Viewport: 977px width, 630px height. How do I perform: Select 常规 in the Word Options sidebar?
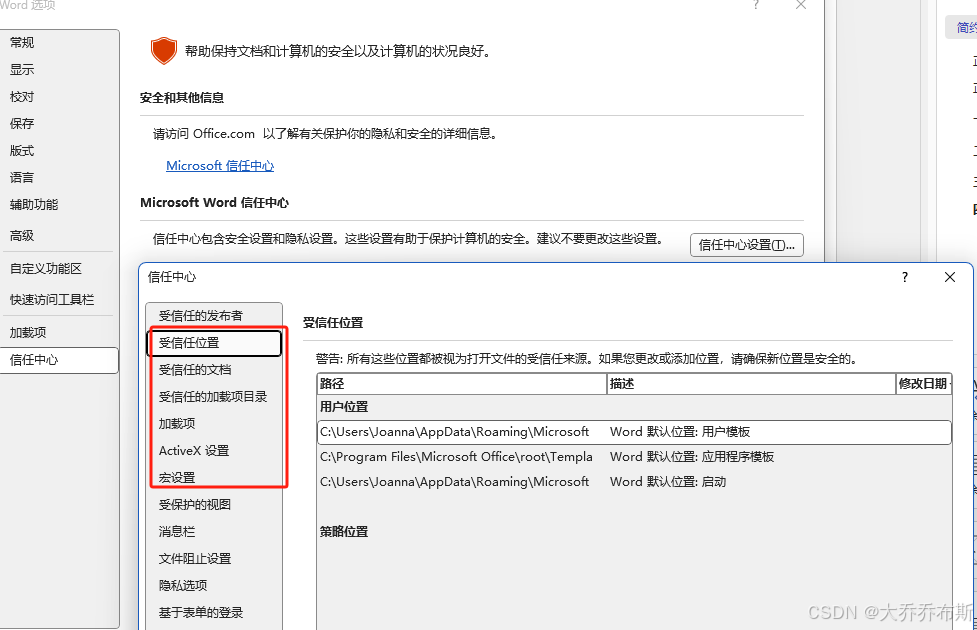[x=21, y=42]
